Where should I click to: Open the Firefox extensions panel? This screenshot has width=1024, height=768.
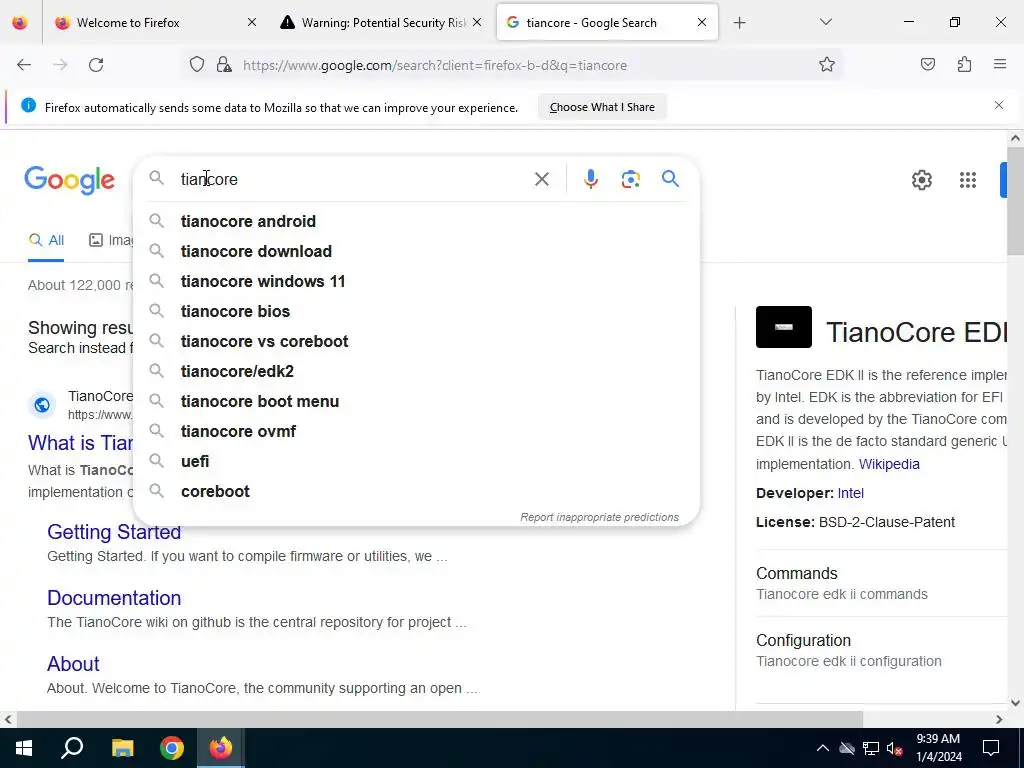[x=964, y=65]
